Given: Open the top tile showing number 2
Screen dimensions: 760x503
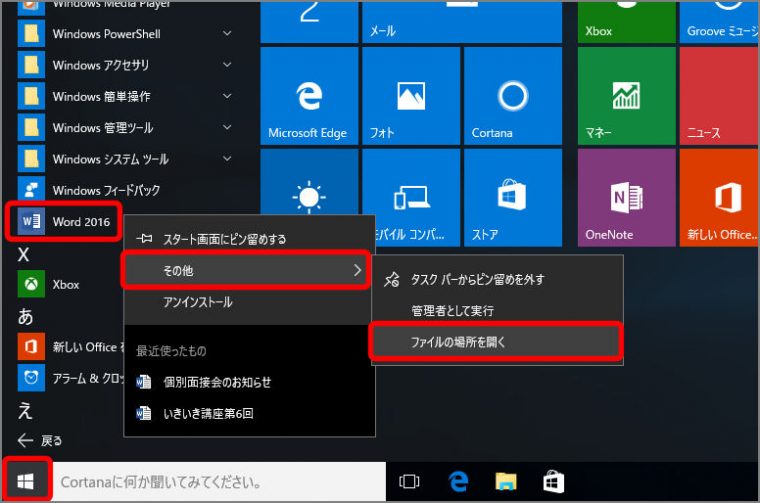Looking at the screenshot, I should click(309, 22).
